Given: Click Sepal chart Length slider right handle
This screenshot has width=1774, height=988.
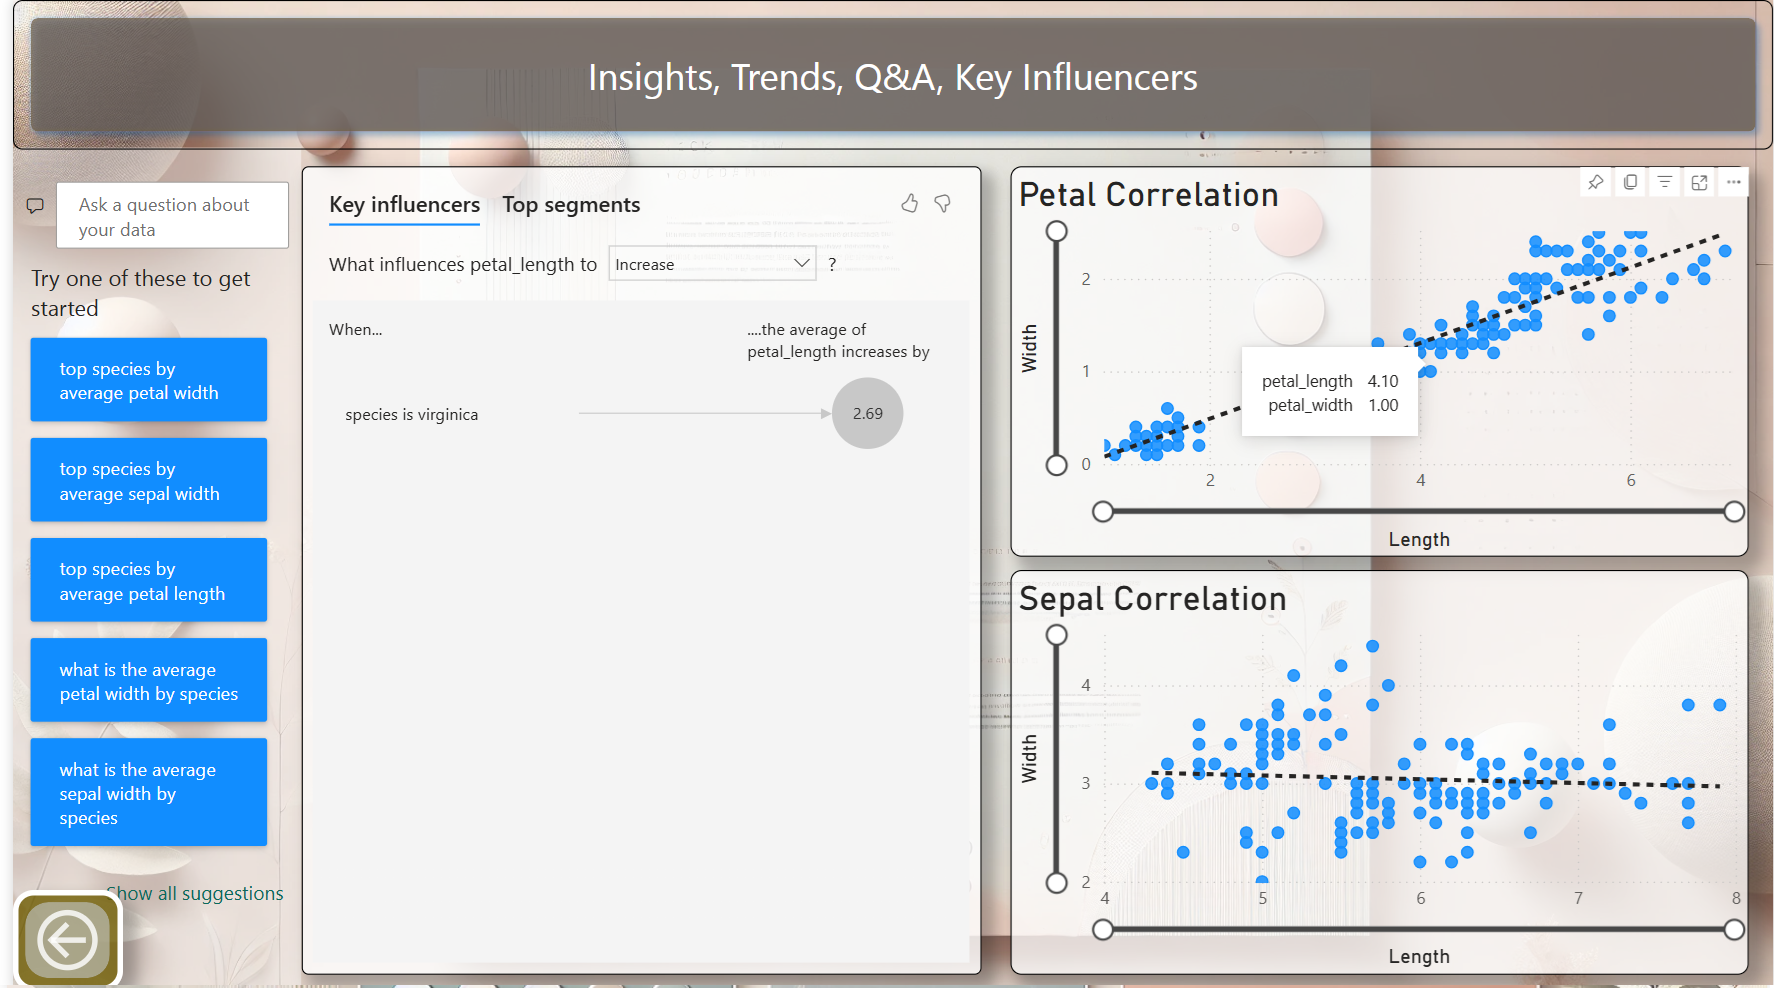Looking at the screenshot, I should coord(1734,929).
